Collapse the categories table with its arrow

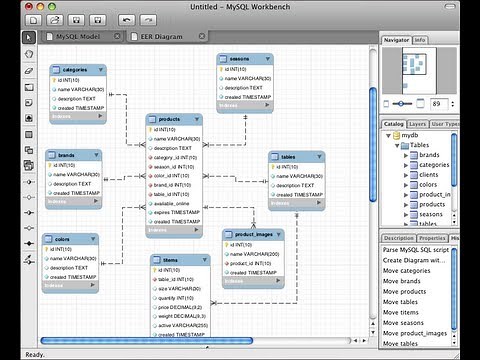click(101, 70)
